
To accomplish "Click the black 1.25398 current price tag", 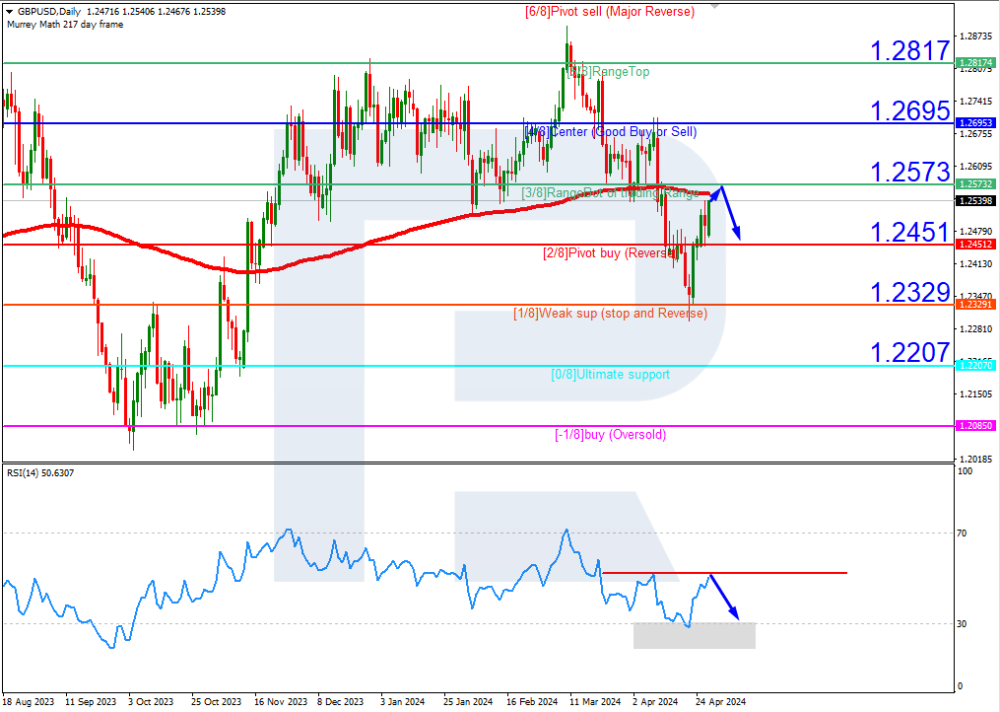I will coord(974,201).
